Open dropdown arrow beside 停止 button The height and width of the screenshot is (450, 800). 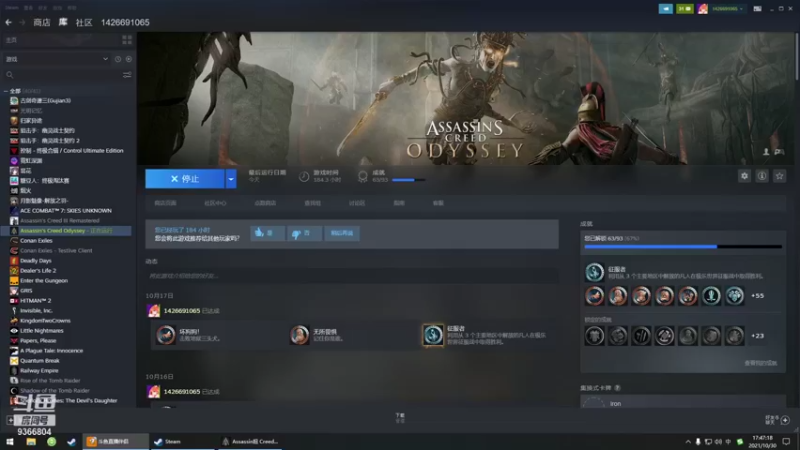coord(231,179)
